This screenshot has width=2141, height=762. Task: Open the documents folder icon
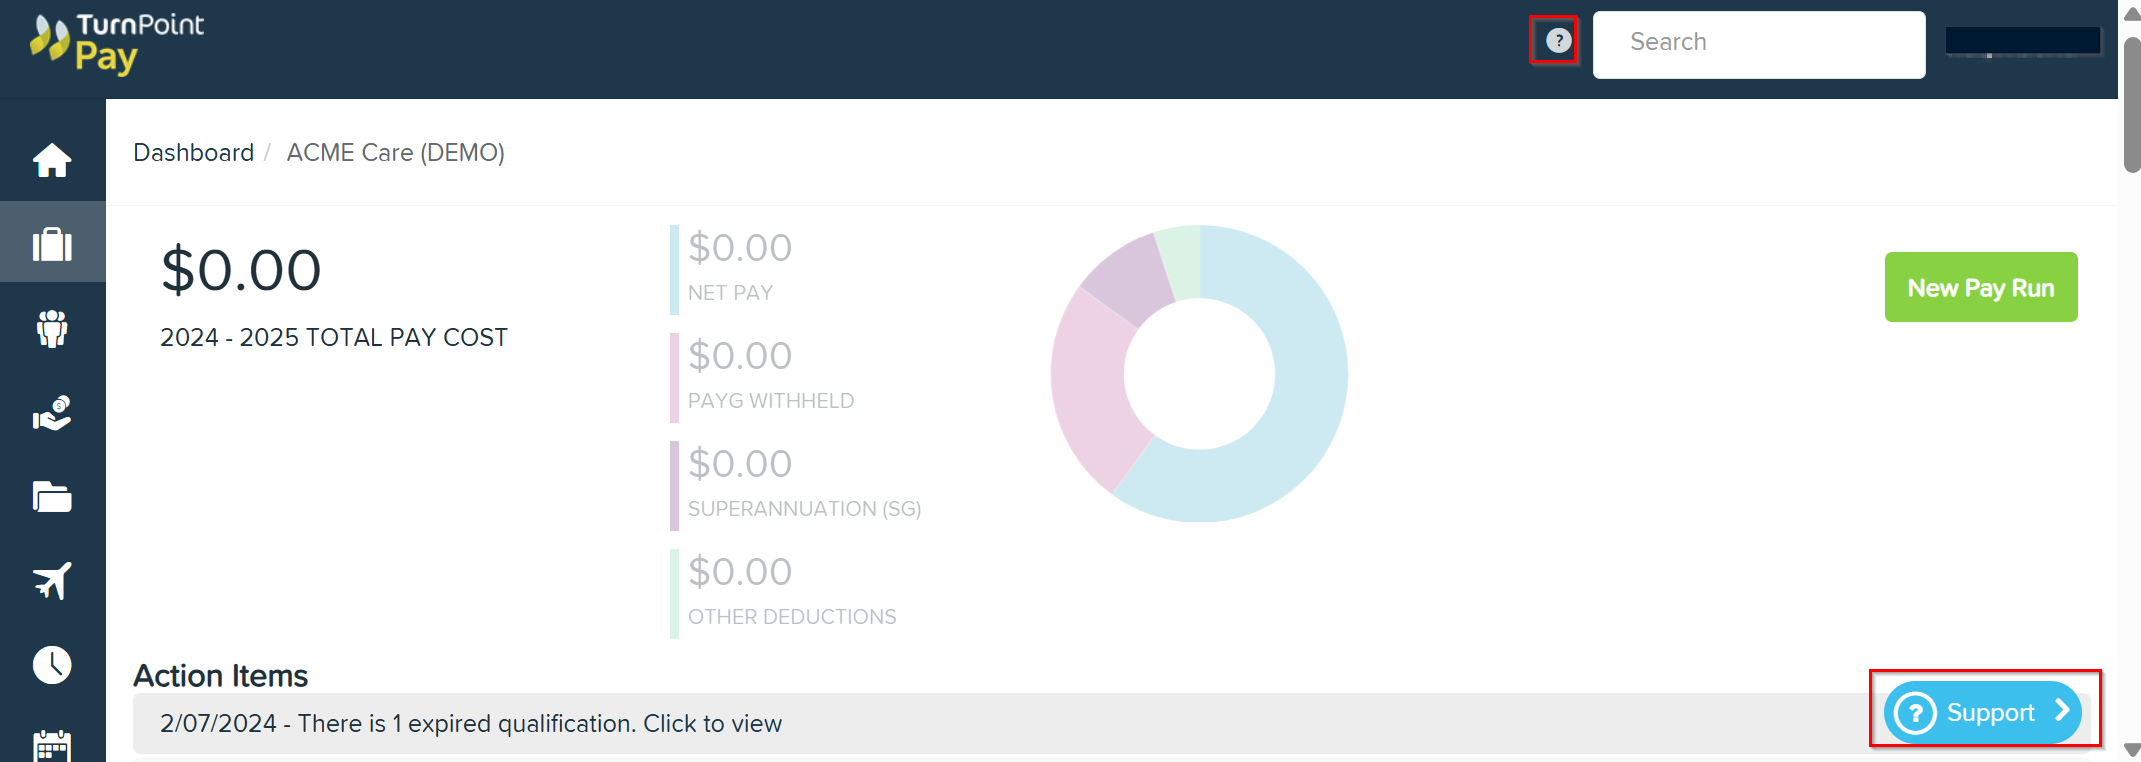(x=51, y=497)
